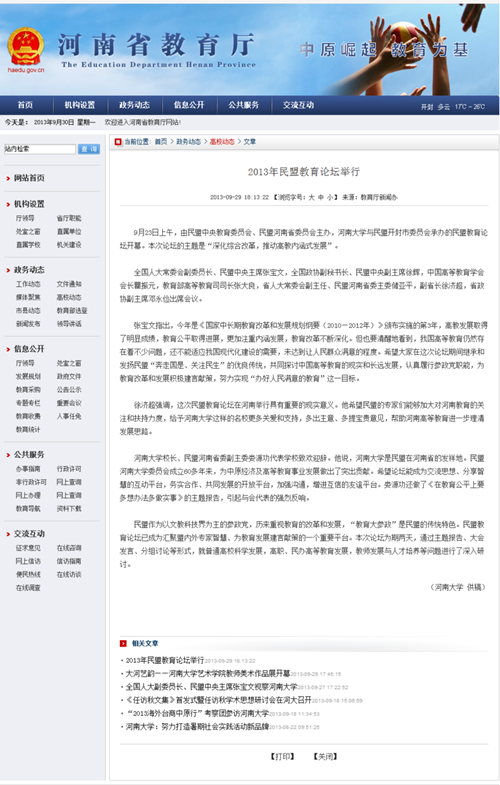Viewport: 500px width, 785px height.
Task: Open 直属单位 in sidebar
Action: [69, 232]
